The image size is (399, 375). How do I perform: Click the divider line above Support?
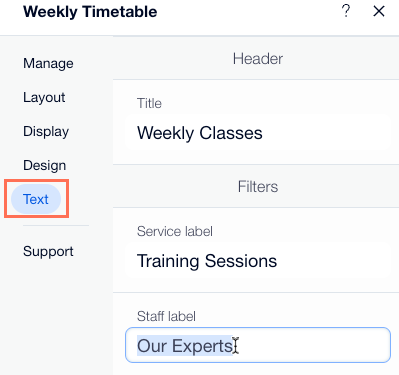tap(56, 225)
